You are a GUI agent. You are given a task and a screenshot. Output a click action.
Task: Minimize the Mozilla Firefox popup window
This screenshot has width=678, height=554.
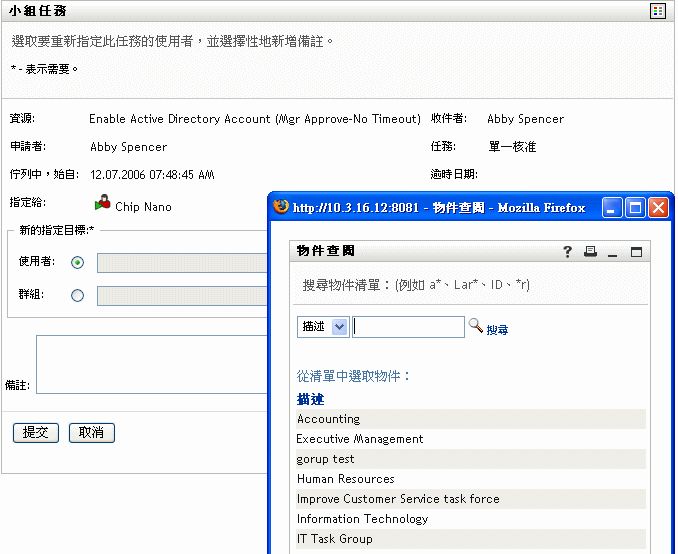coord(611,208)
